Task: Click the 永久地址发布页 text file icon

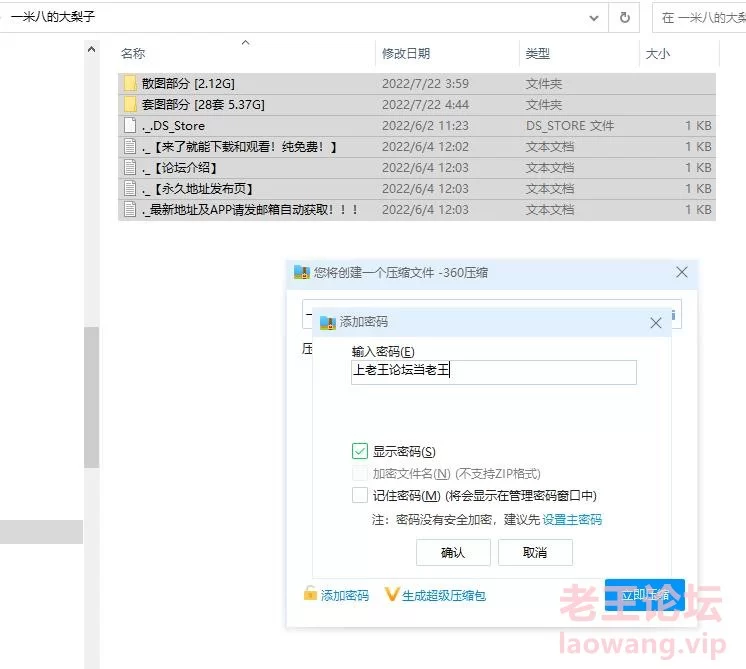Action: pos(130,189)
